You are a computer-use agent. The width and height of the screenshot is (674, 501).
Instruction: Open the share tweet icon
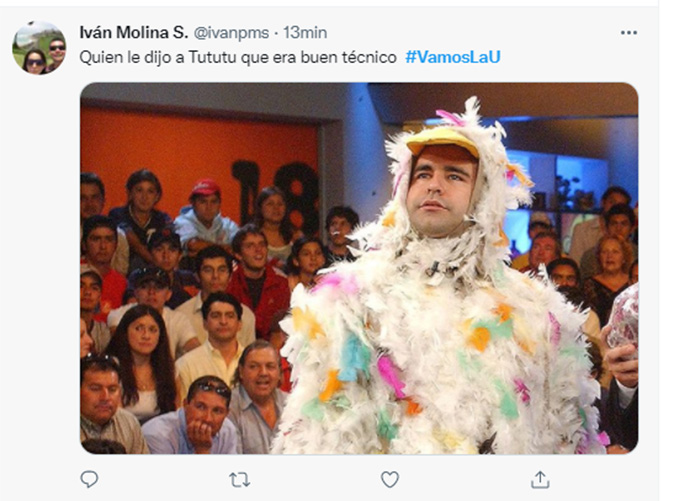coord(540,480)
